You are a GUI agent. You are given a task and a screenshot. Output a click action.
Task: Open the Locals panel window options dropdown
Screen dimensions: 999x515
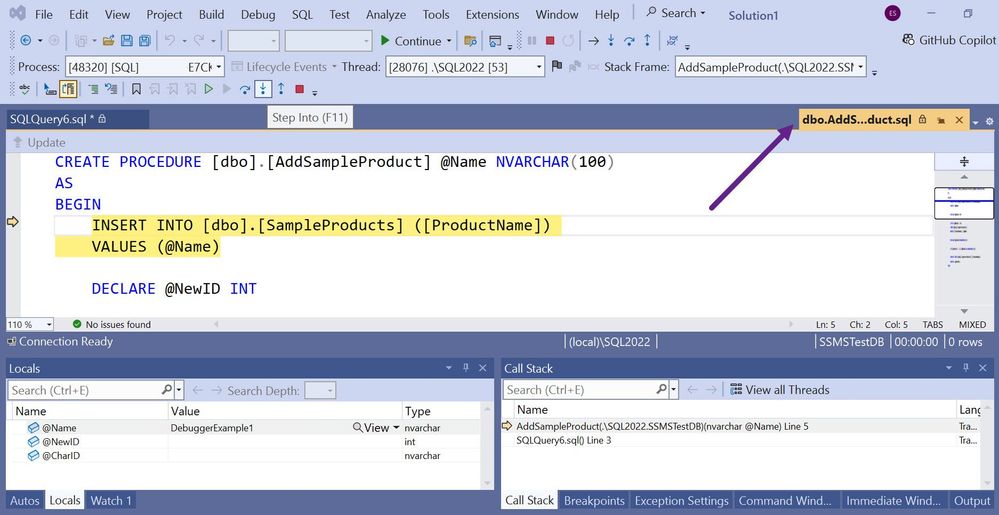(449, 368)
